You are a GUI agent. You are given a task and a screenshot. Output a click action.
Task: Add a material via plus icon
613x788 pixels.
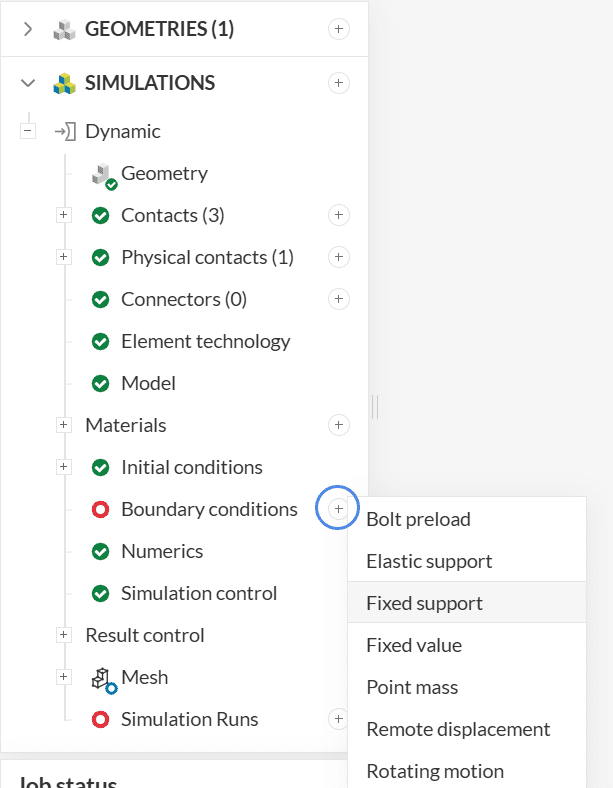coord(339,425)
